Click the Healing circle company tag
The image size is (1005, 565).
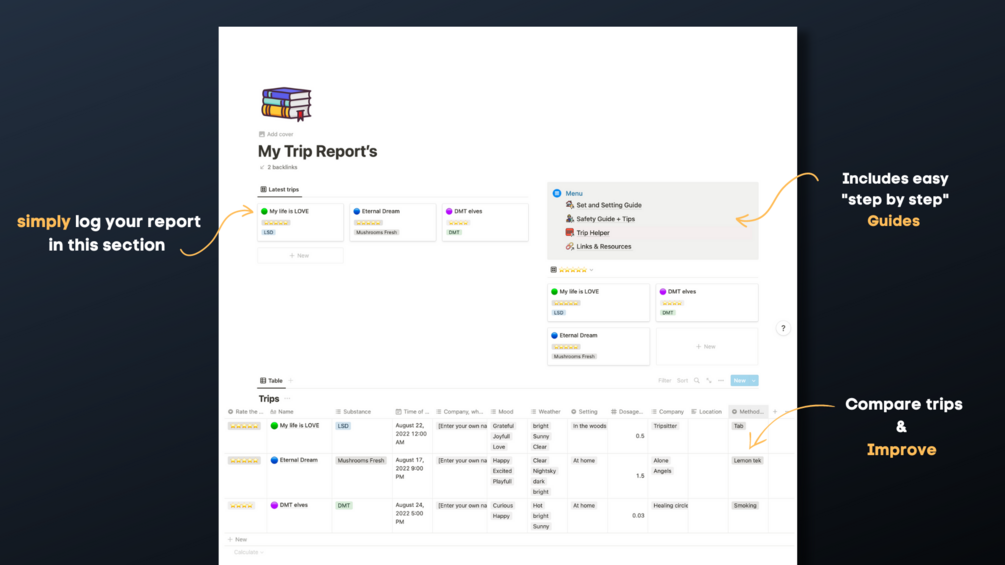tap(670, 505)
